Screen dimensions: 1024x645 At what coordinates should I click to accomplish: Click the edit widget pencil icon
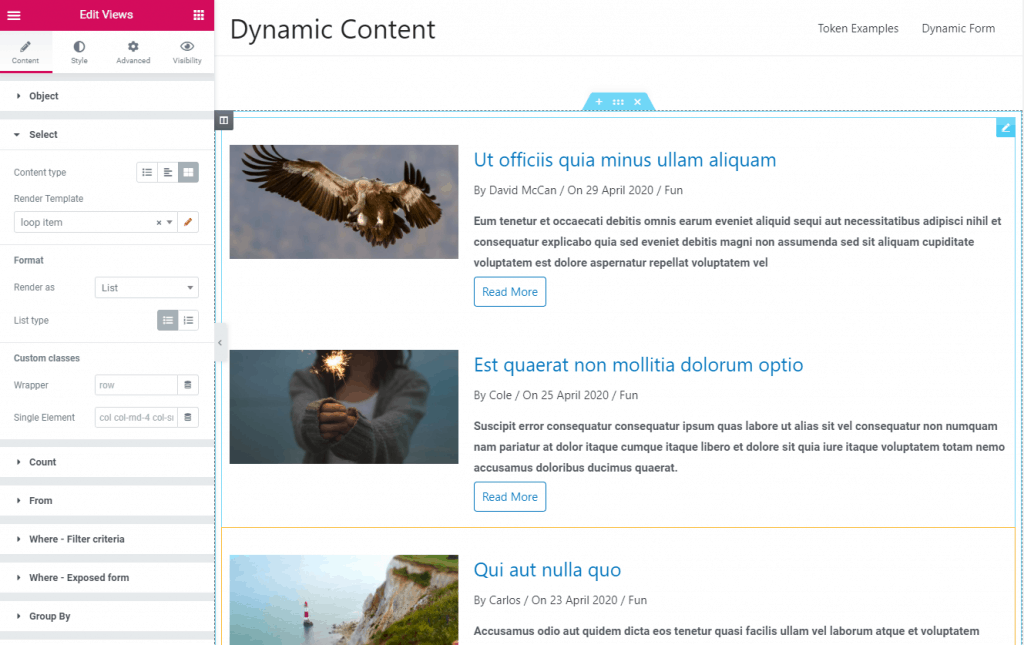pos(1005,127)
